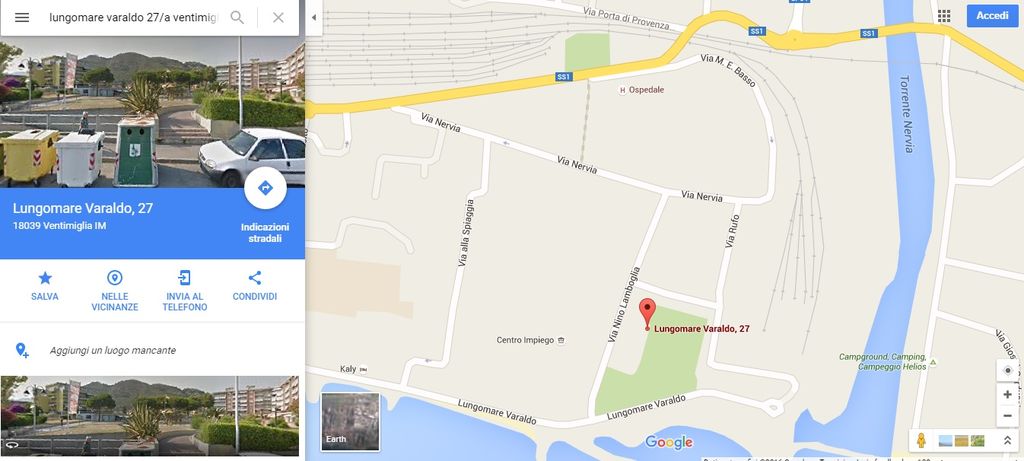Sign in with Accedi button
The height and width of the screenshot is (461, 1024).
pos(992,16)
